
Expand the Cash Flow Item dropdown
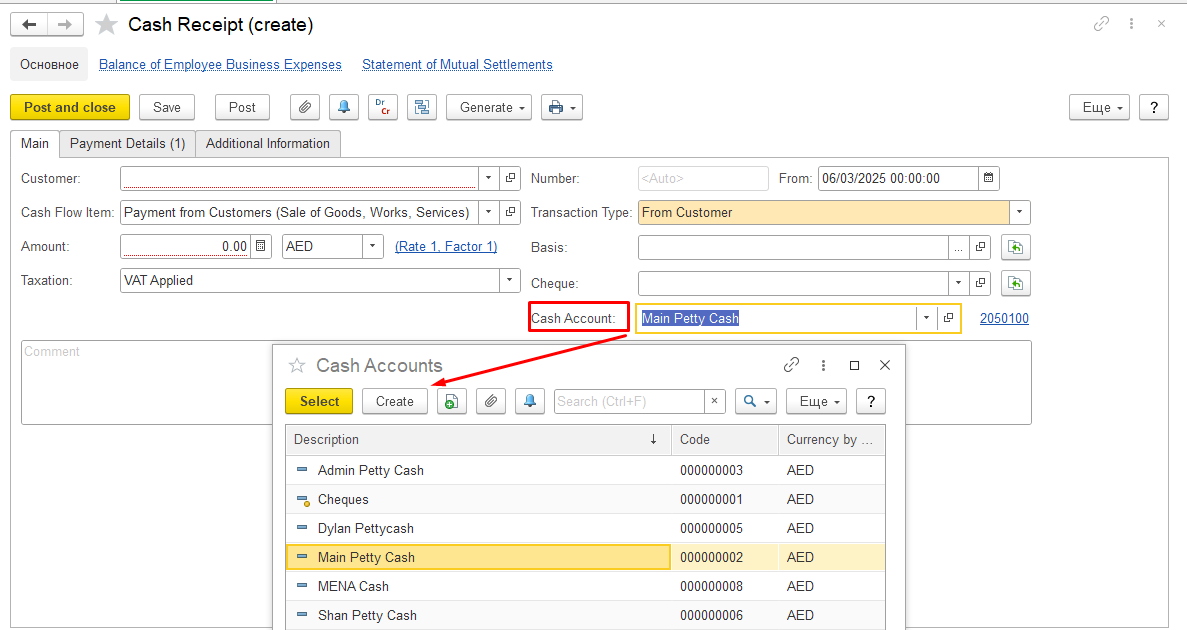[488, 213]
